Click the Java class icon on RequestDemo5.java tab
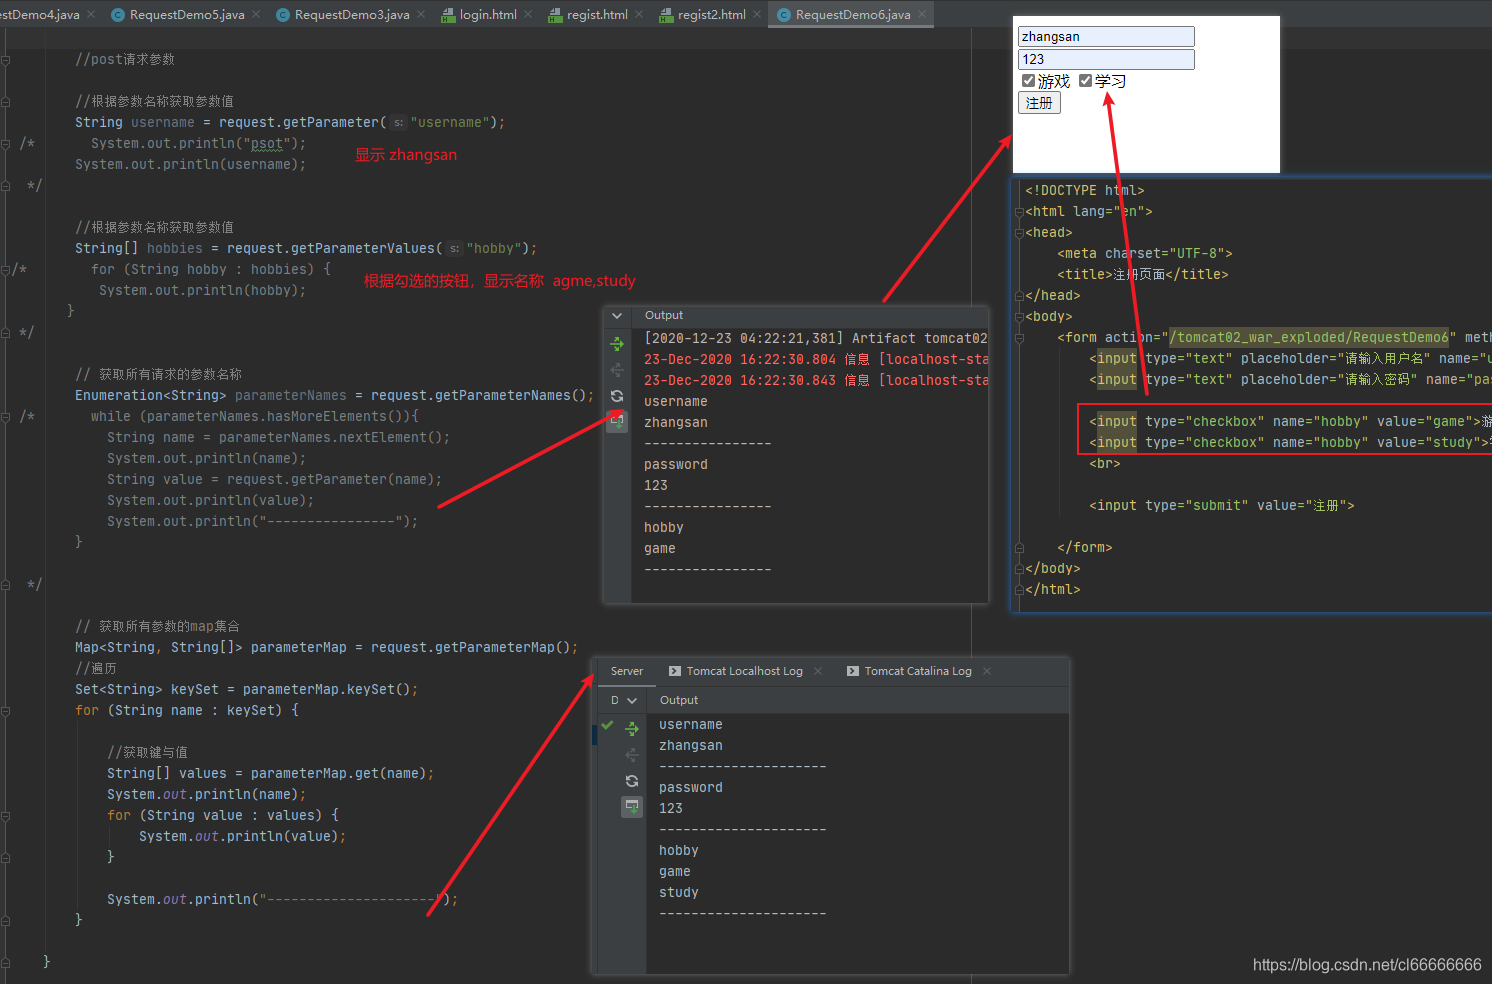The height and width of the screenshot is (984, 1492). click(118, 14)
